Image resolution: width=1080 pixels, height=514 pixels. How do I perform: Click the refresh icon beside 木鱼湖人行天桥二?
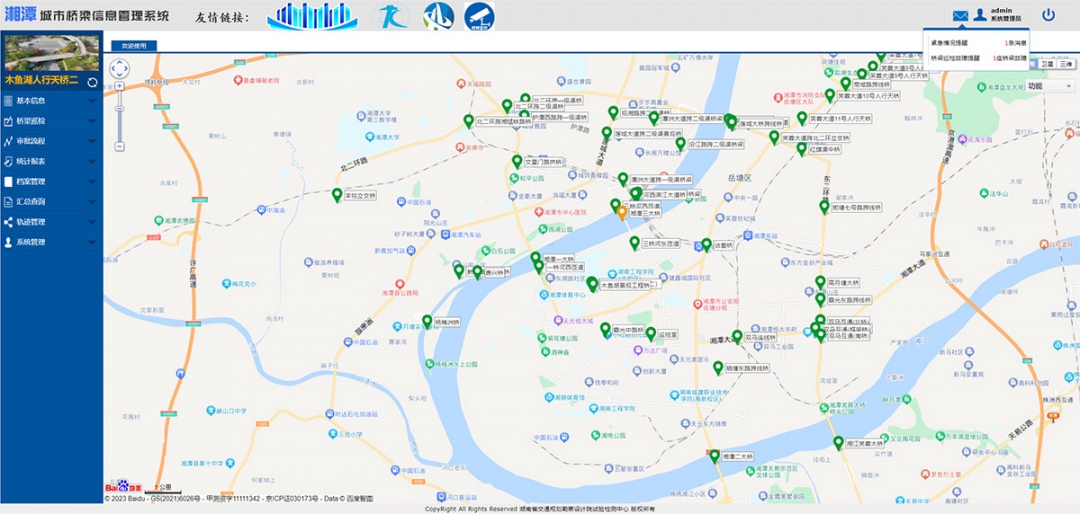[x=92, y=81]
